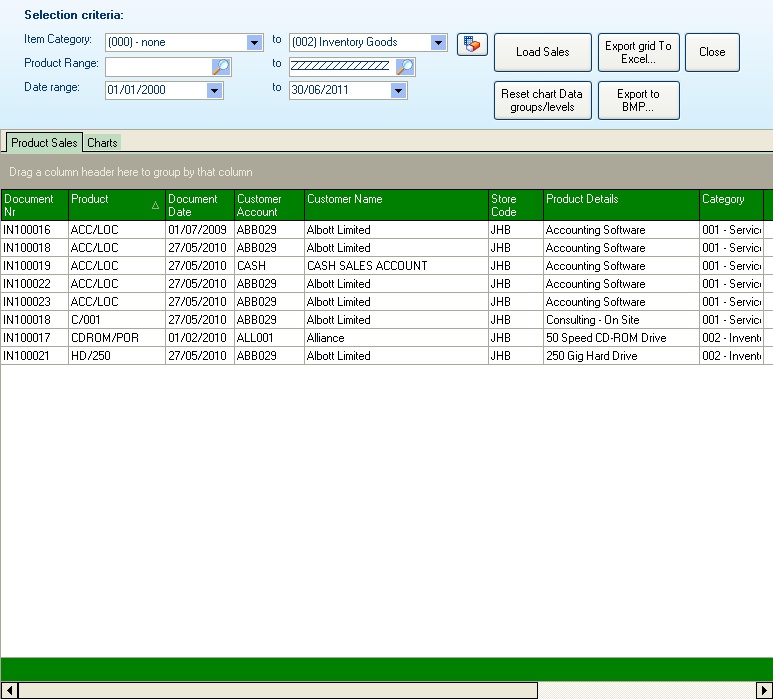Sort by Store Code column header

[516, 205]
